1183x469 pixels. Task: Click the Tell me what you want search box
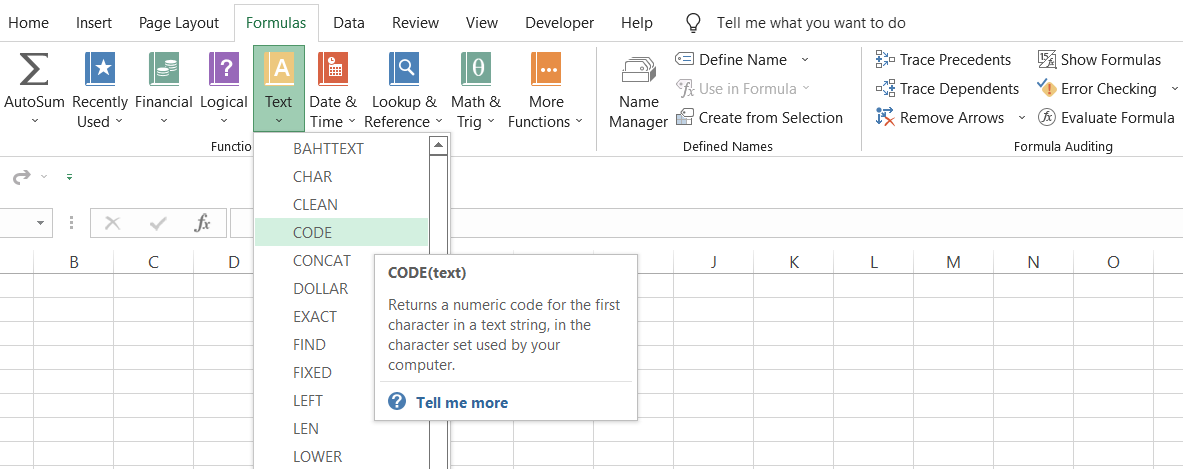(x=811, y=22)
